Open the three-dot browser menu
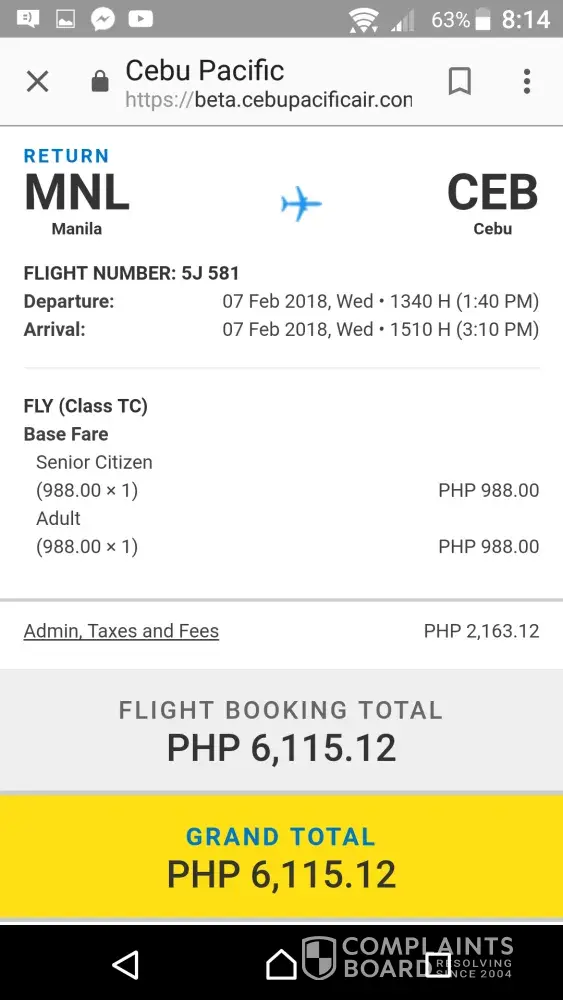 (x=527, y=82)
